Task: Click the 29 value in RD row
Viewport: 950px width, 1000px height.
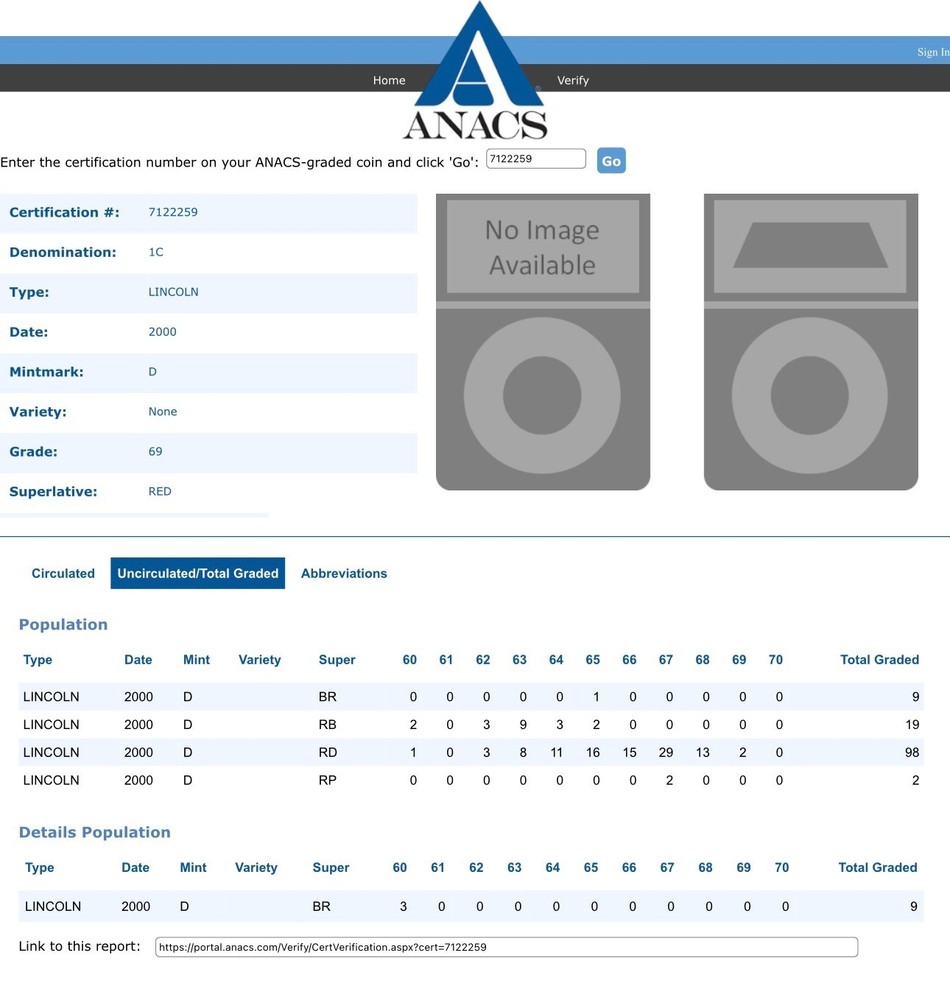Action: click(x=666, y=753)
